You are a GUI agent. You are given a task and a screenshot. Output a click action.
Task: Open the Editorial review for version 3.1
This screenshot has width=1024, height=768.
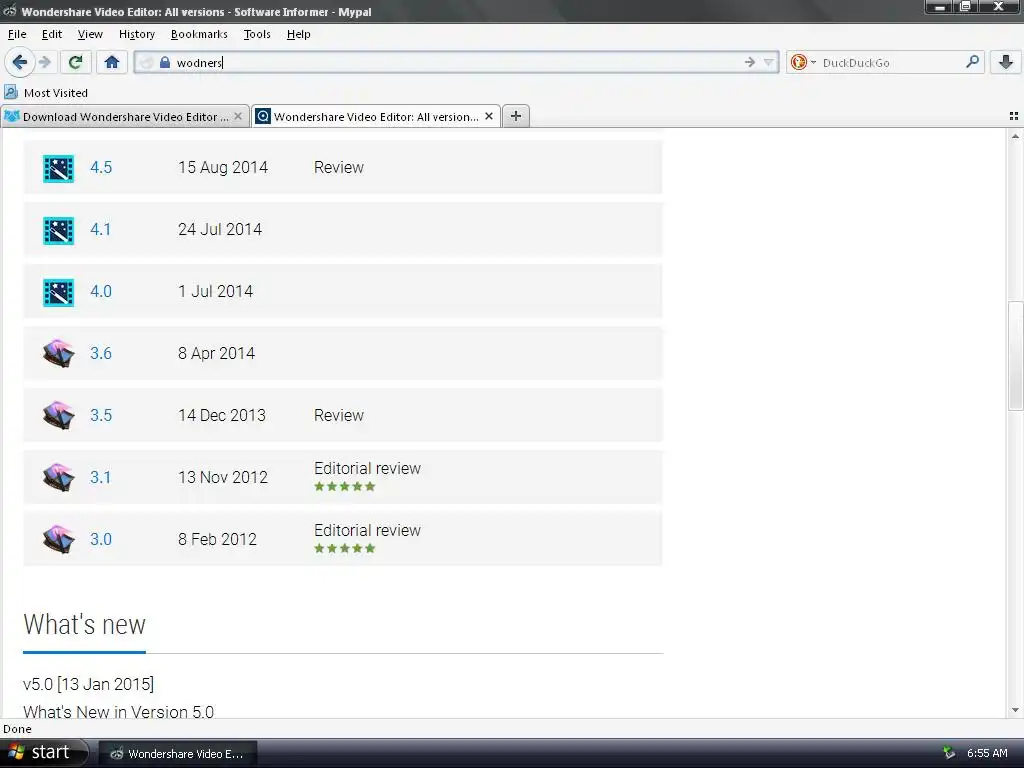368,468
